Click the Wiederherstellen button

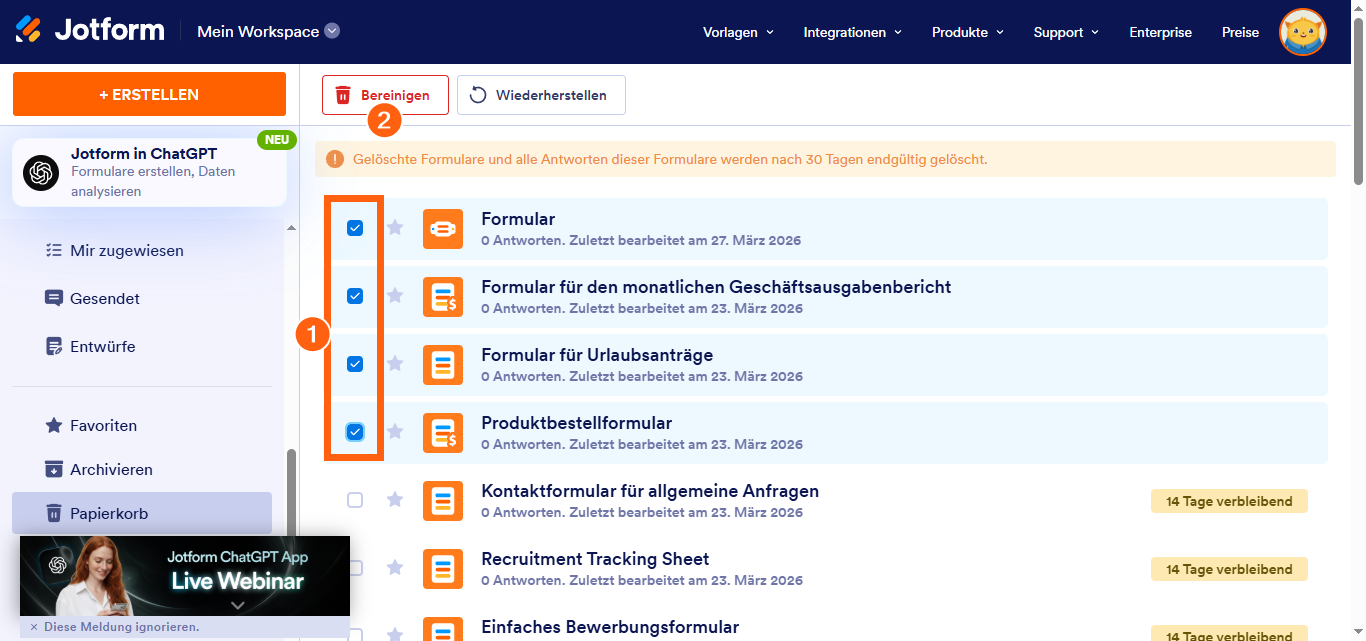pos(541,94)
